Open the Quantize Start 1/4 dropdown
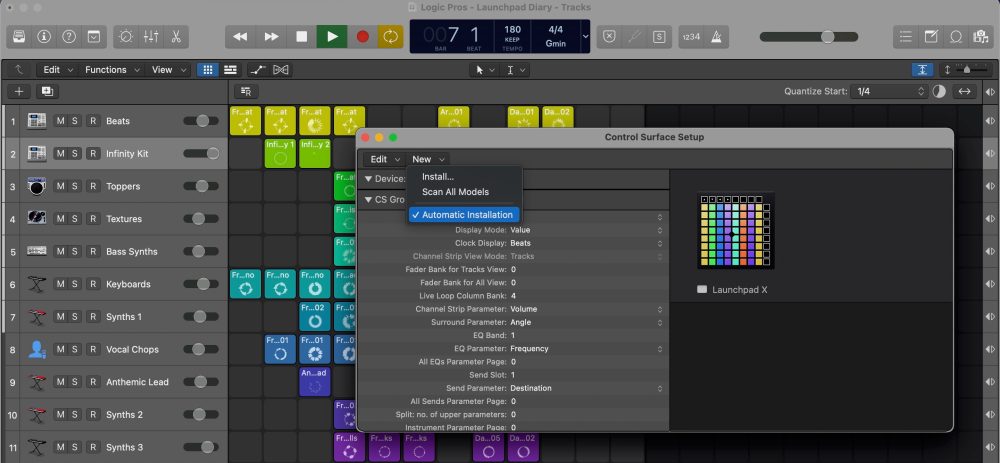This screenshot has width=1000, height=463. pyautogui.click(x=890, y=91)
